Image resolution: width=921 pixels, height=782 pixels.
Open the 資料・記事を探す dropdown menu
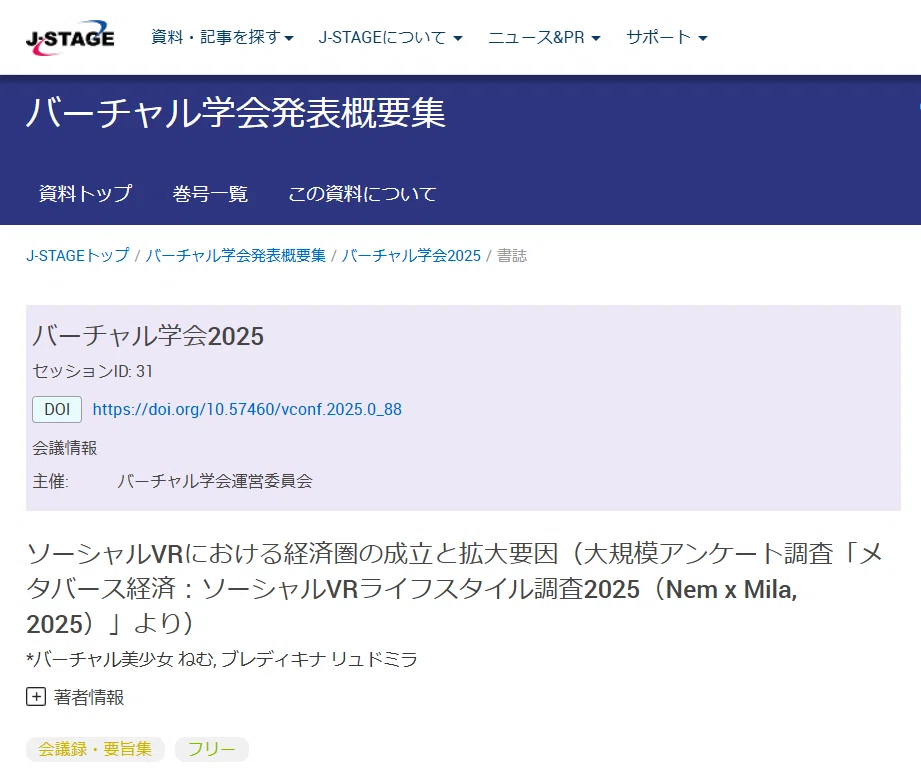(x=222, y=38)
